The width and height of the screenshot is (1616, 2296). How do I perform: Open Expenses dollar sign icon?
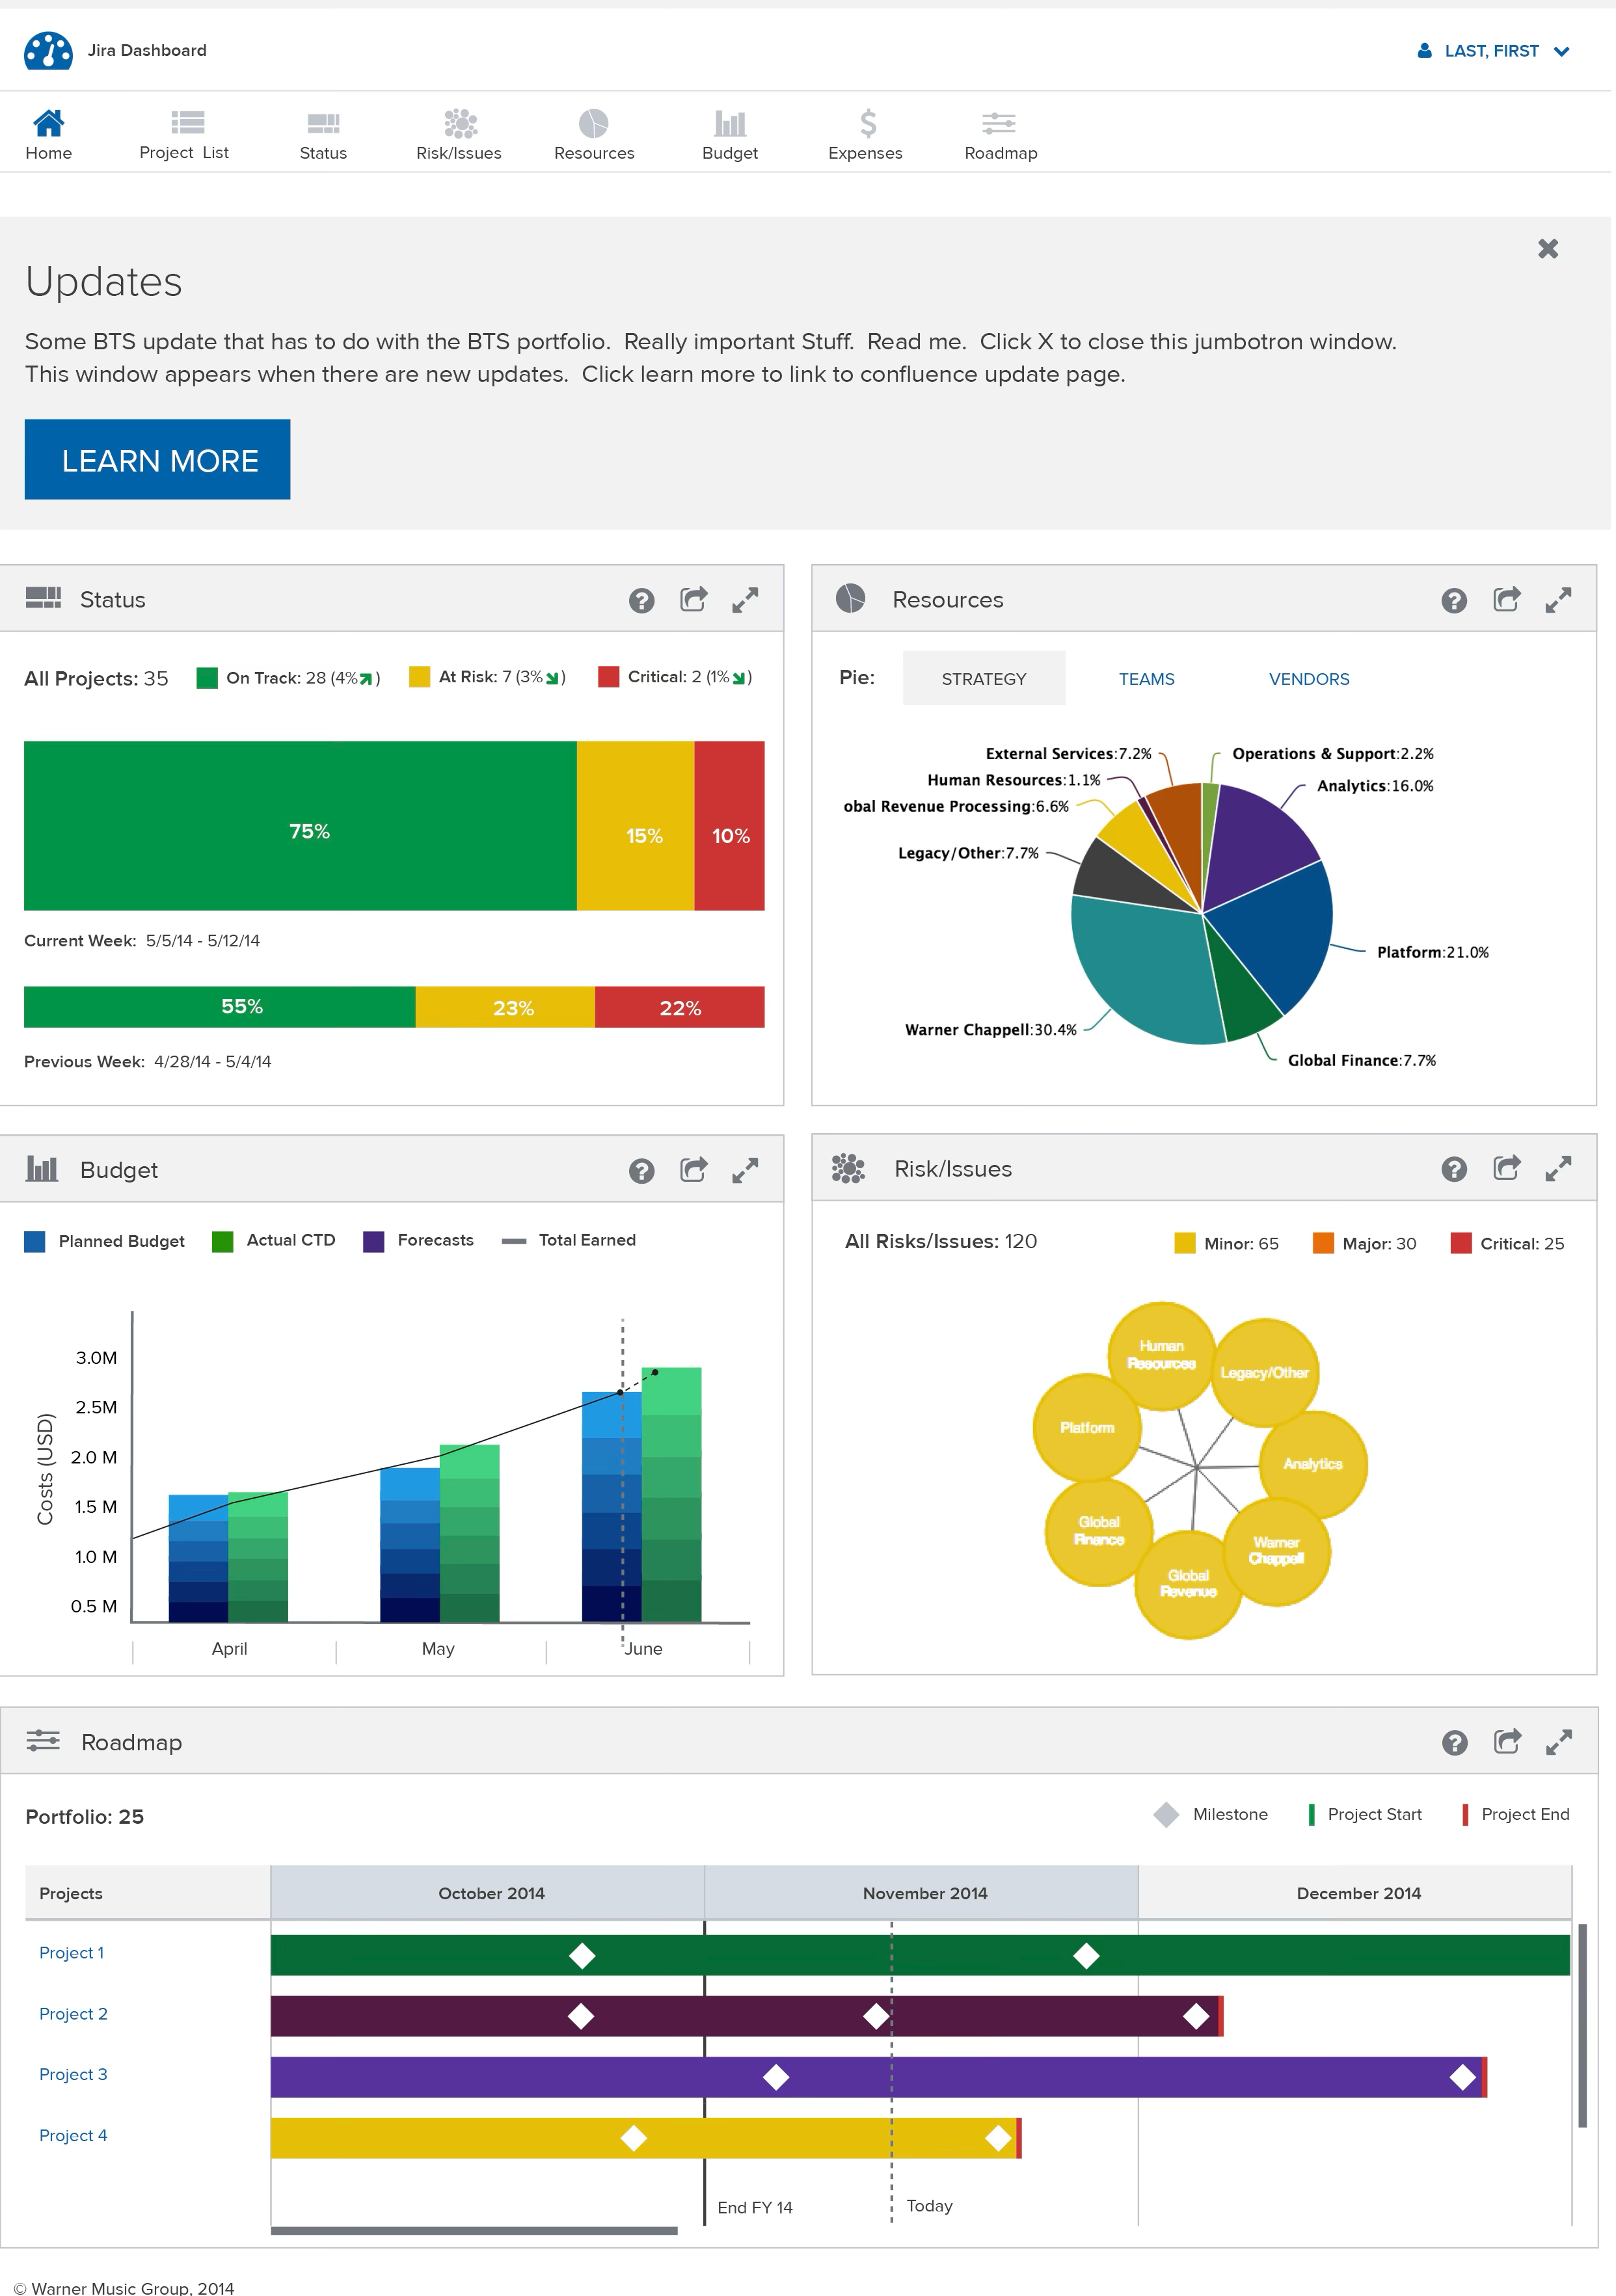point(867,123)
